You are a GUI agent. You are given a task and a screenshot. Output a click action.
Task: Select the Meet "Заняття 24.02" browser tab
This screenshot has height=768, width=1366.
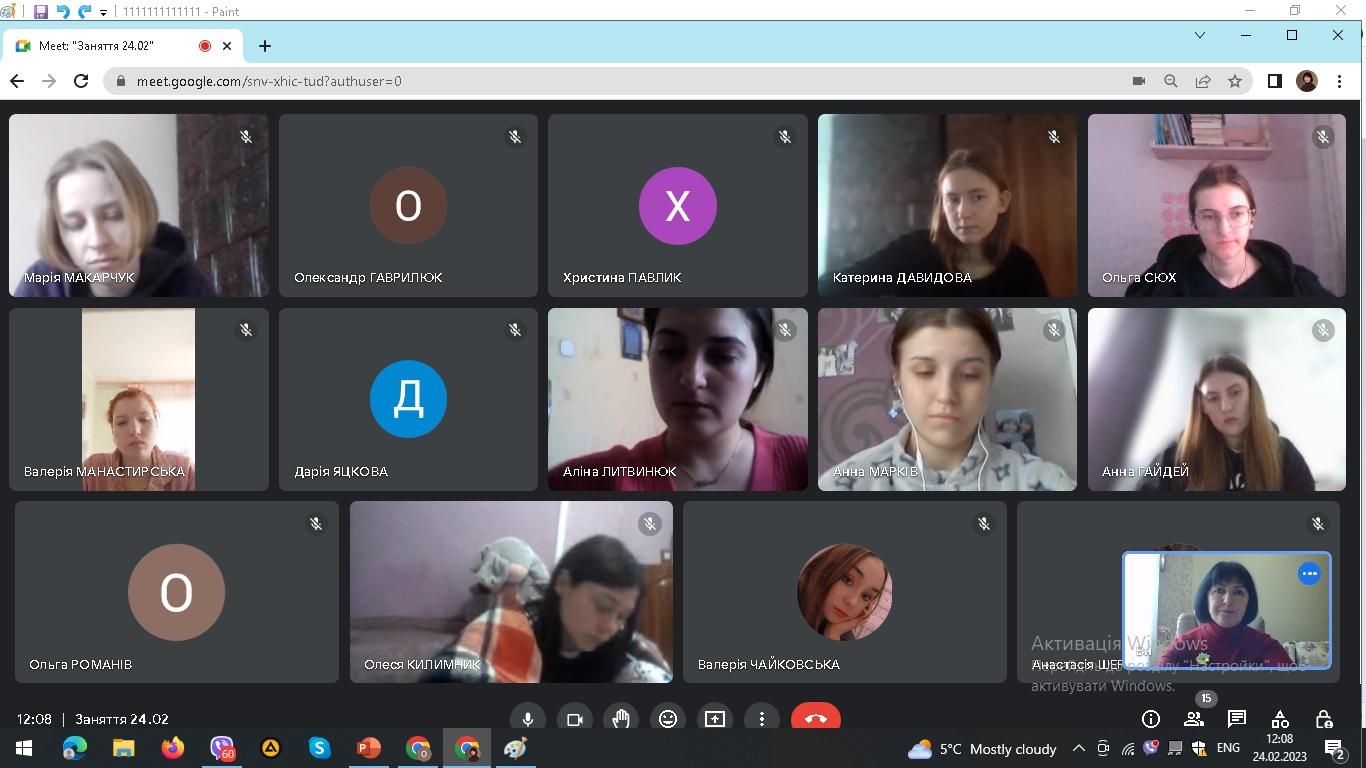click(x=110, y=46)
